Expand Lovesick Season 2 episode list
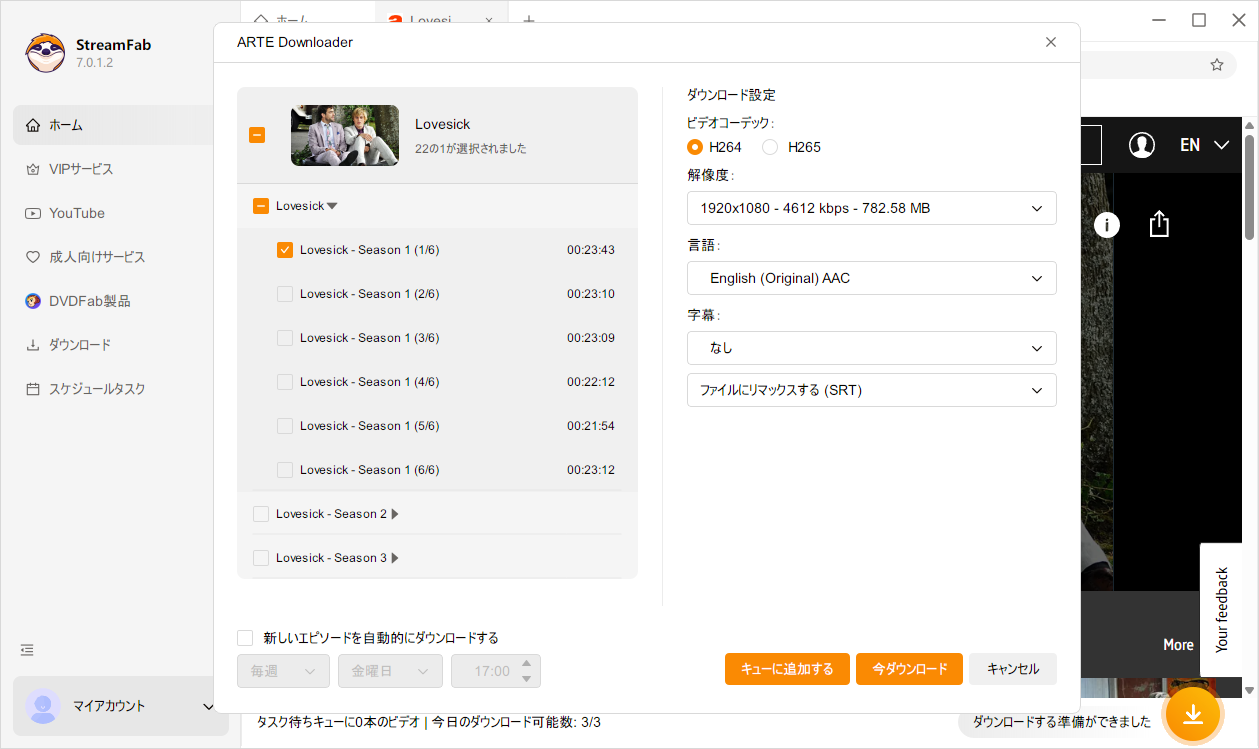Viewport: 1259px width, 749px height. click(395, 514)
